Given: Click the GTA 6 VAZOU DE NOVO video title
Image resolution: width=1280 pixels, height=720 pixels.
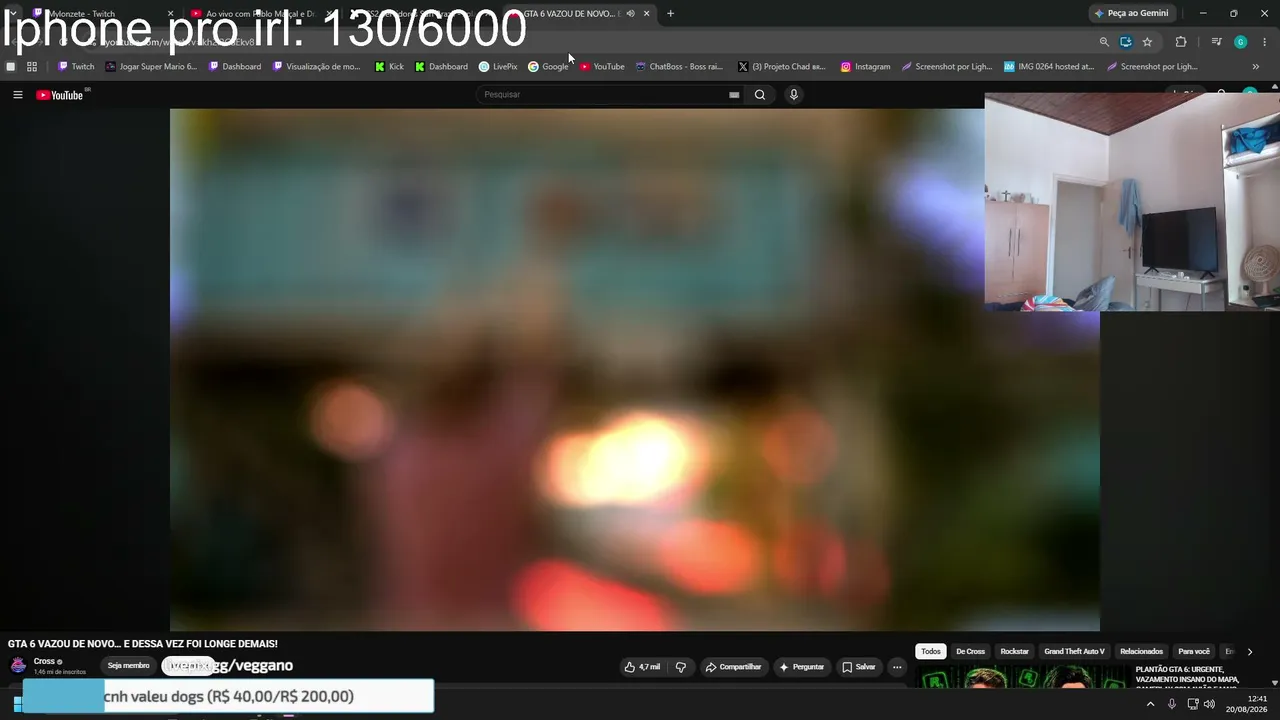Looking at the screenshot, I should click(143, 644).
